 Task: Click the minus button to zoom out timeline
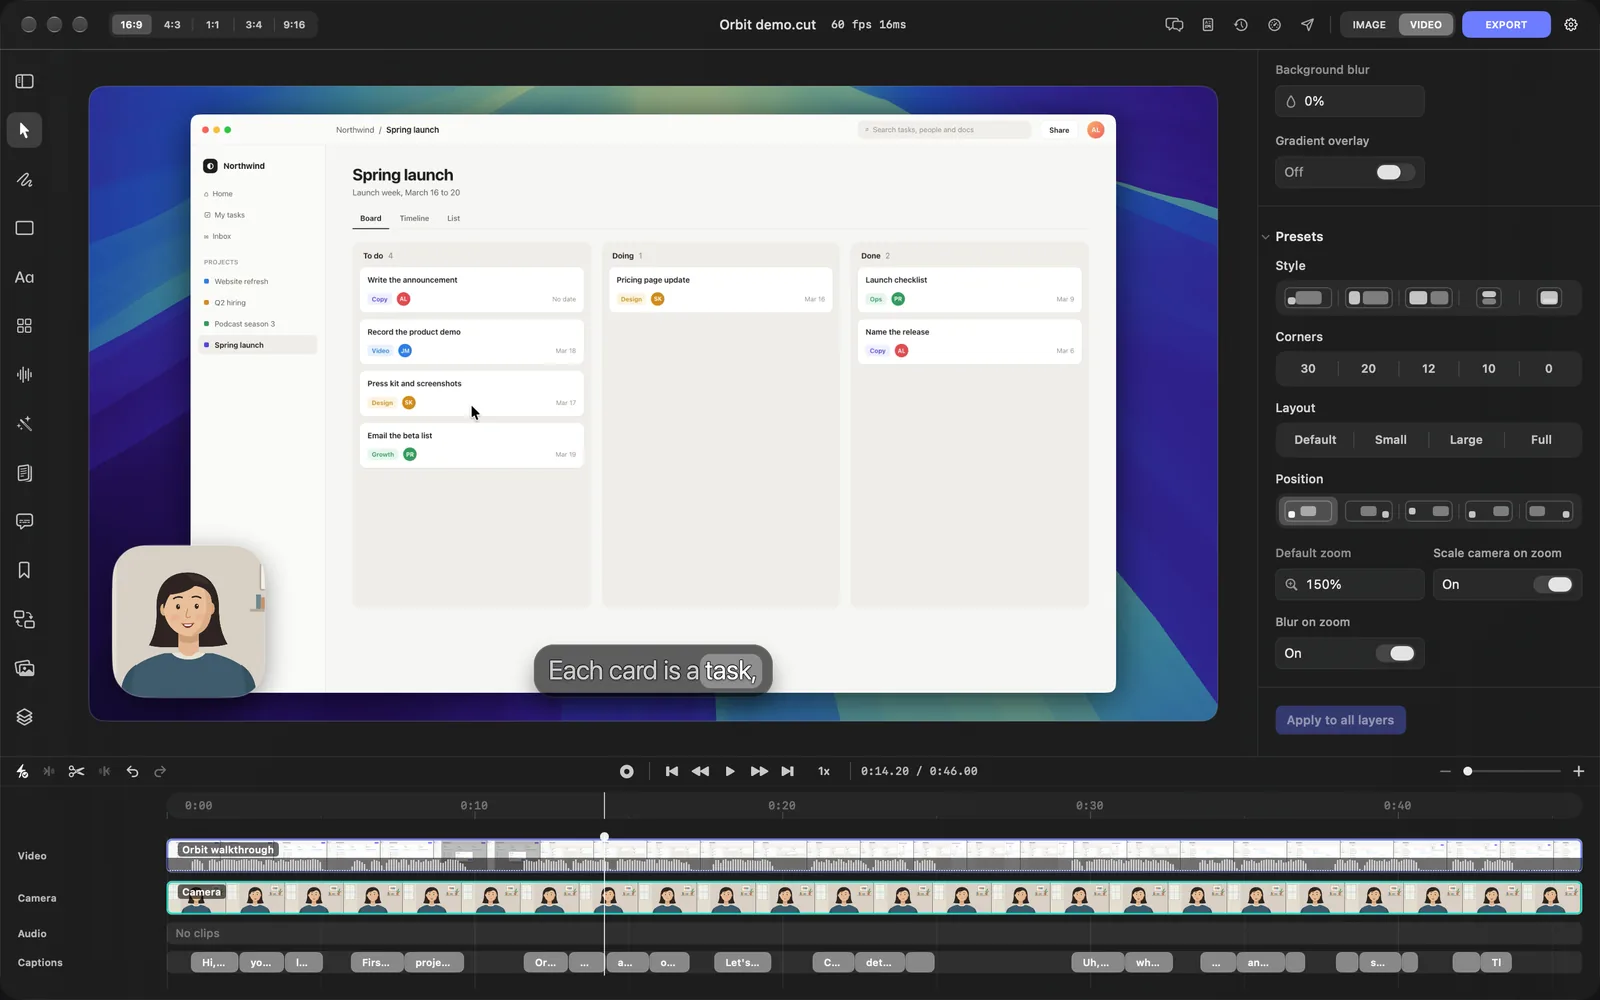click(x=1445, y=771)
